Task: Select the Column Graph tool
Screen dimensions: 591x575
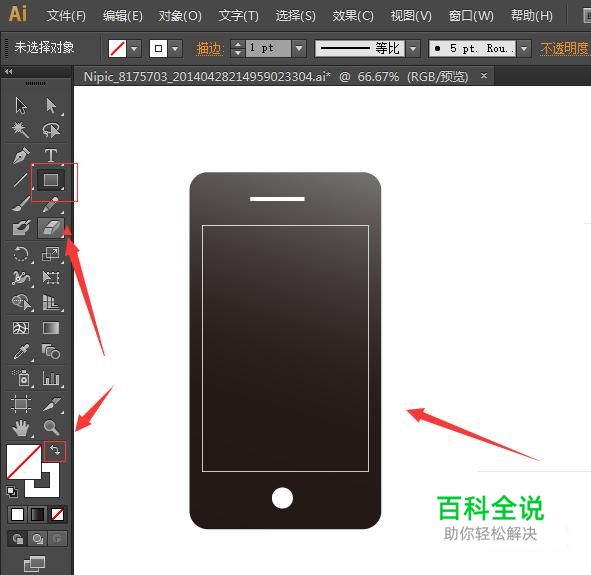Action: (x=51, y=378)
